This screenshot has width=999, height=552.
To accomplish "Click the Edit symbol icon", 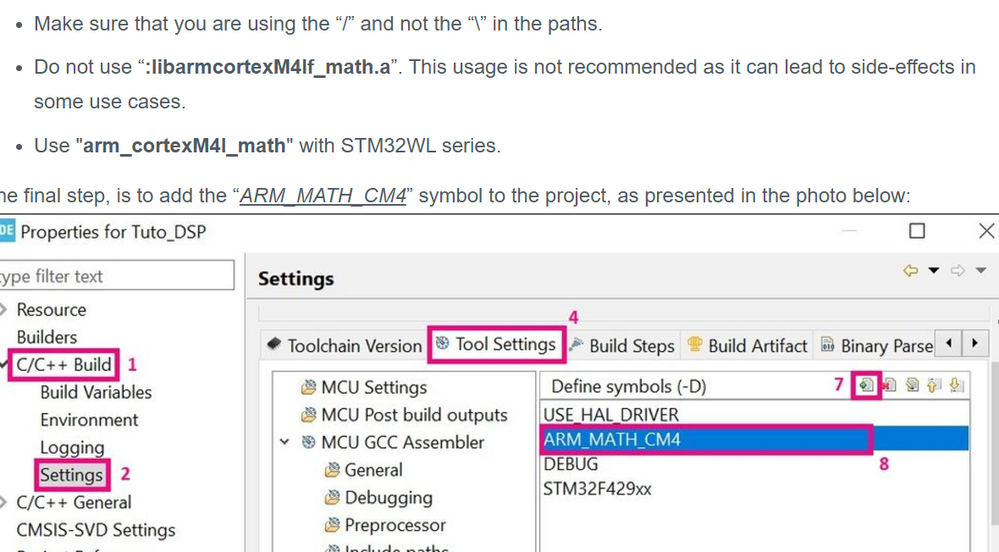I will (911, 386).
